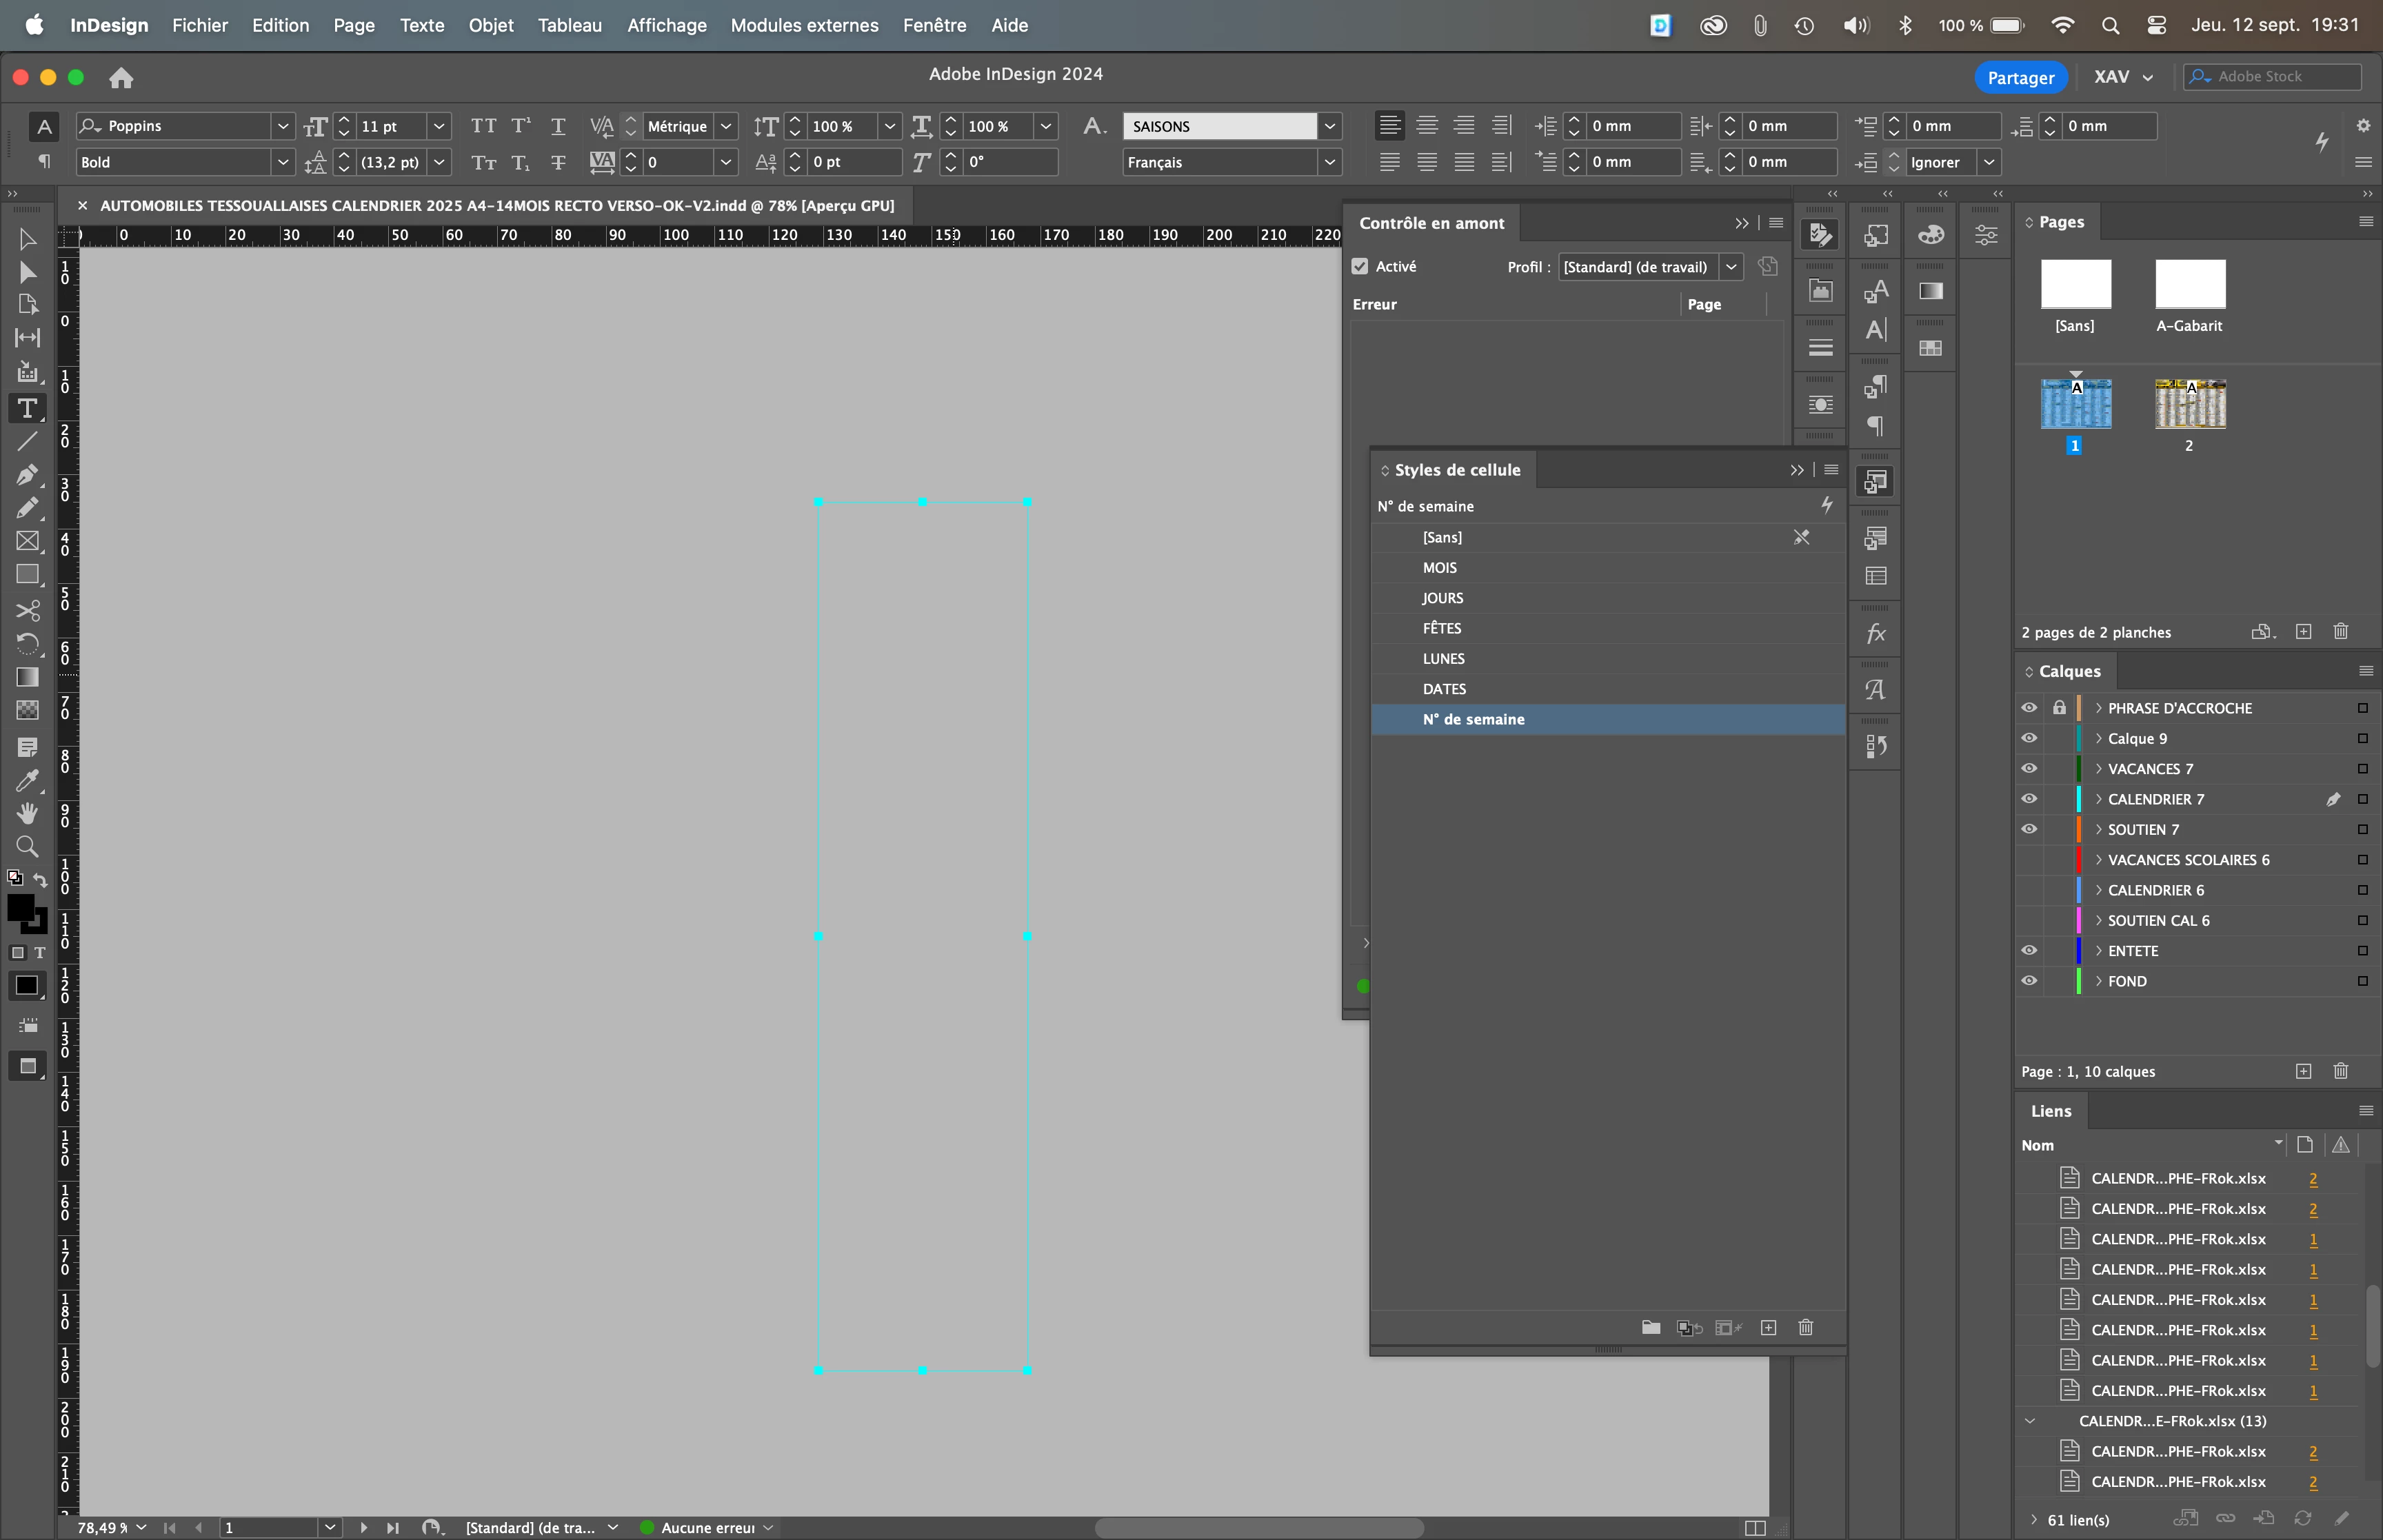Select the Hand tool
Image resolution: width=2383 pixels, height=1540 pixels.
click(27, 813)
